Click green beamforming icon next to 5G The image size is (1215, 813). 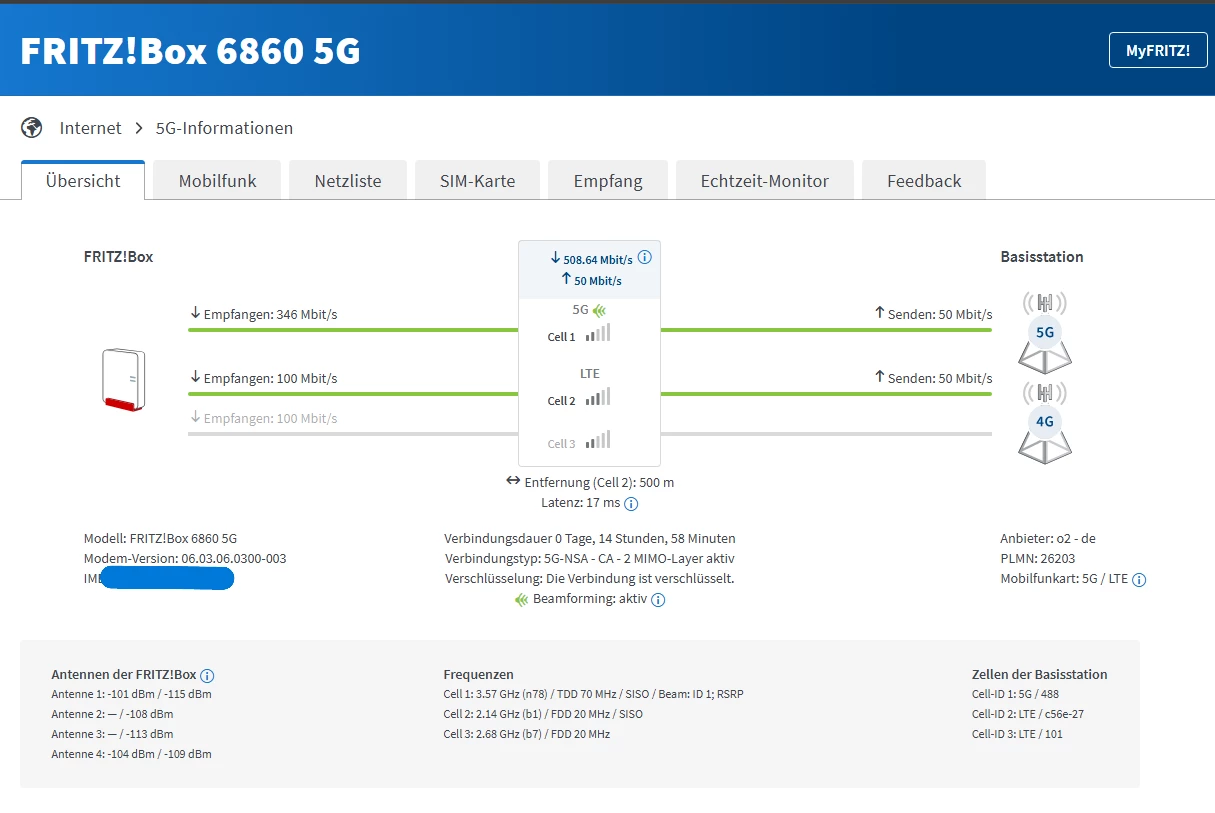600,311
